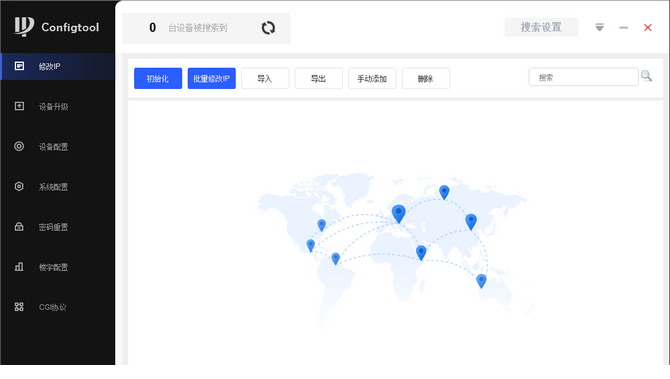Click the 系统配置 hexagon icon
This screenshot has height=379, width=670.
click(x=19, y=186)
